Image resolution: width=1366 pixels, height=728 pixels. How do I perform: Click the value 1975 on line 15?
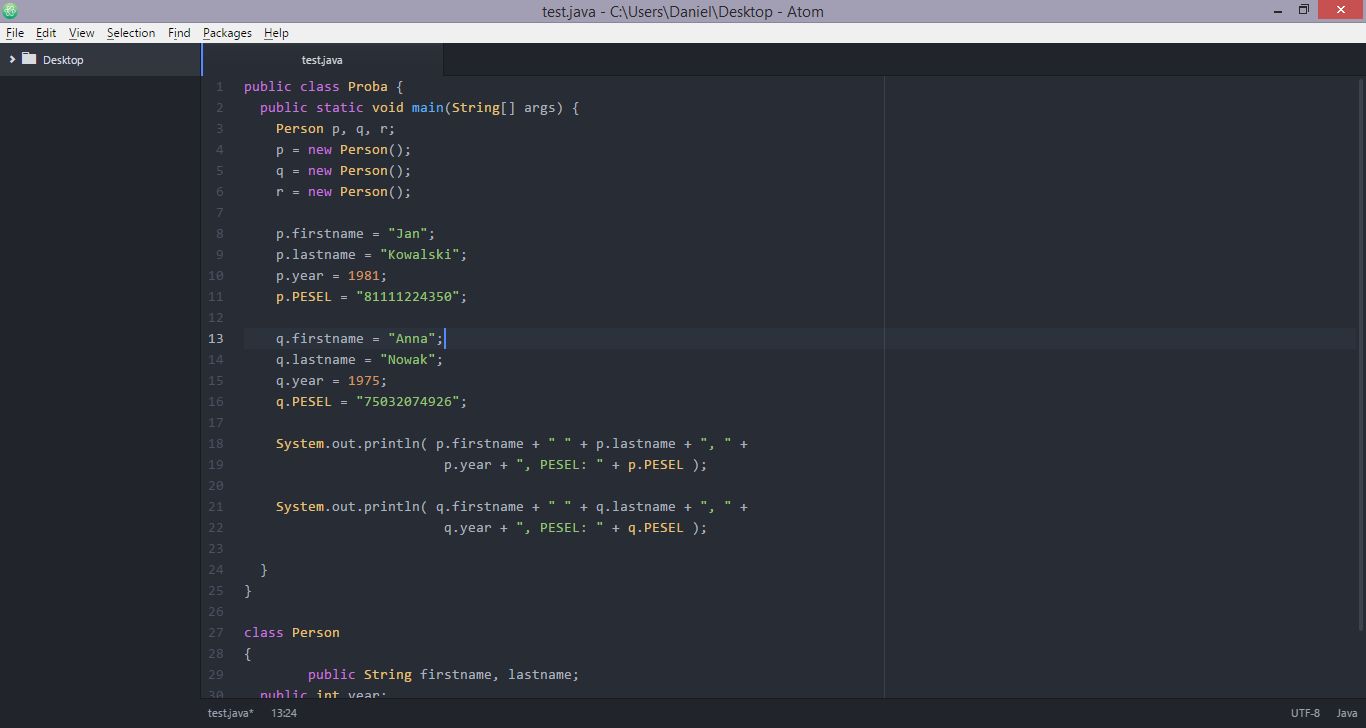point(364,381)
